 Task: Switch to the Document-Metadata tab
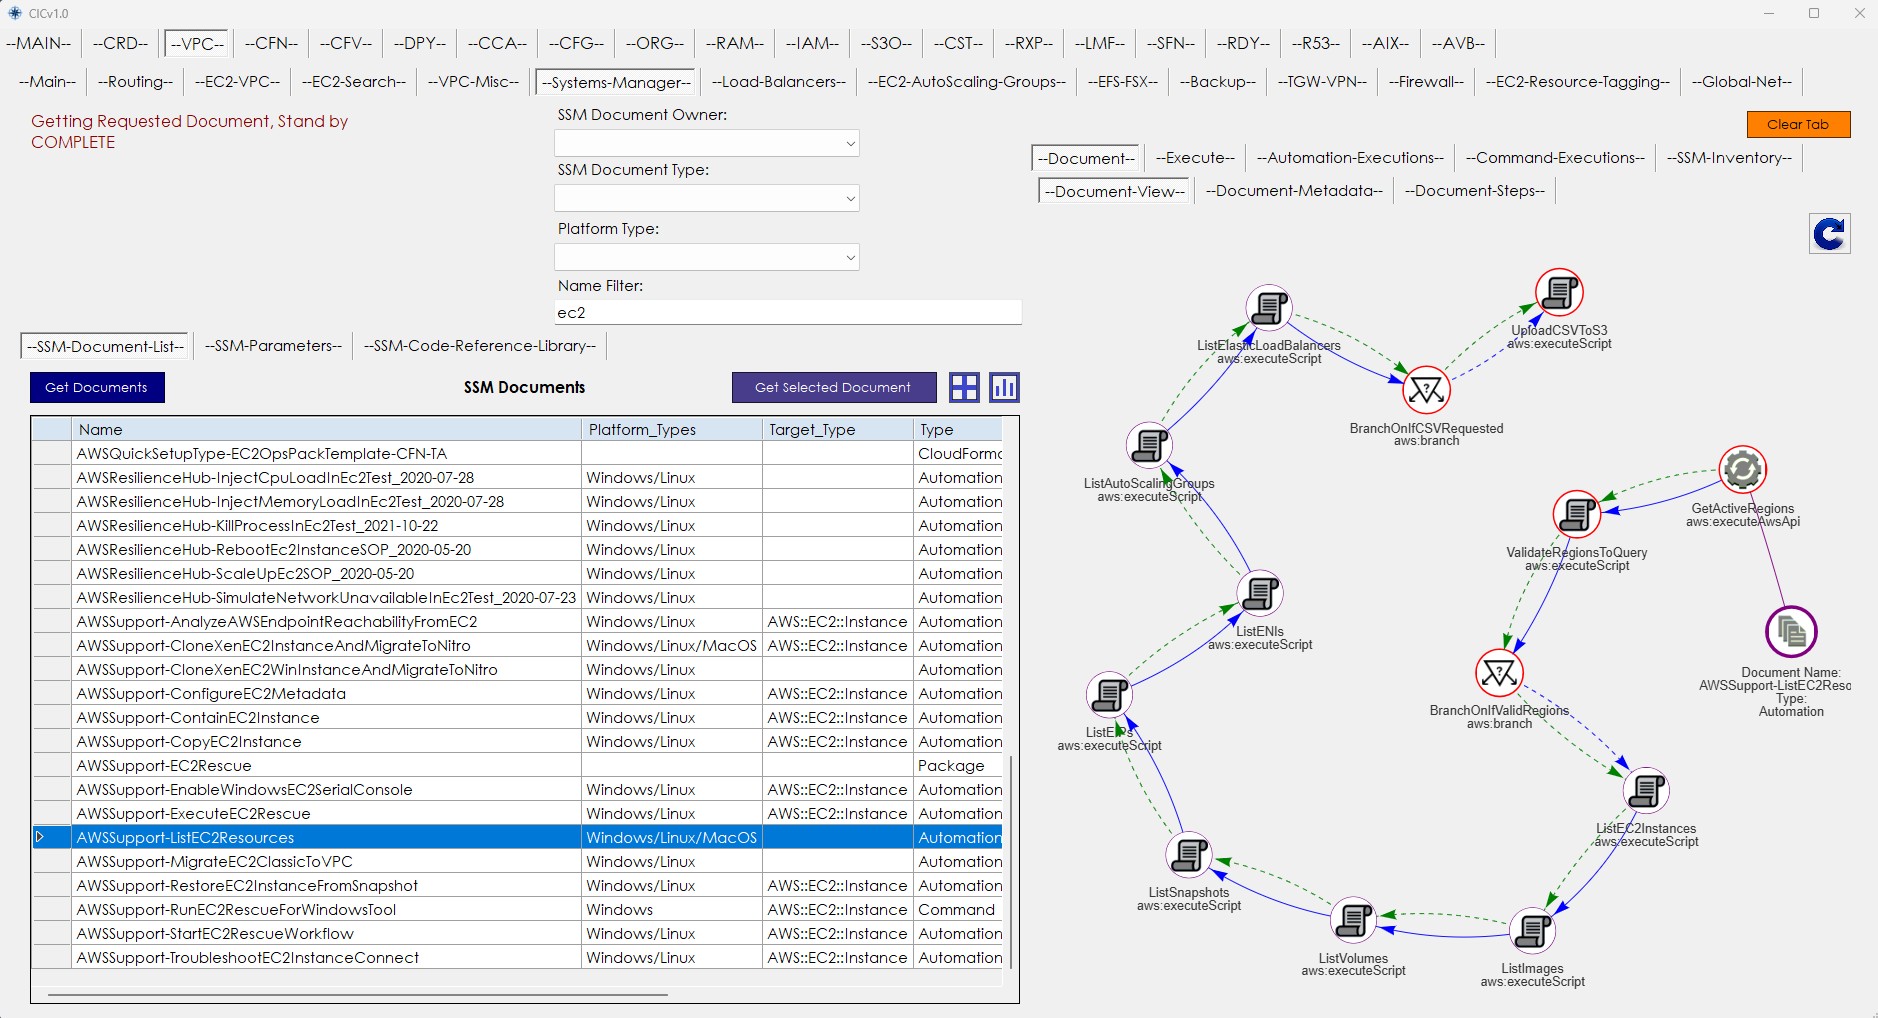pos(1293,191)
